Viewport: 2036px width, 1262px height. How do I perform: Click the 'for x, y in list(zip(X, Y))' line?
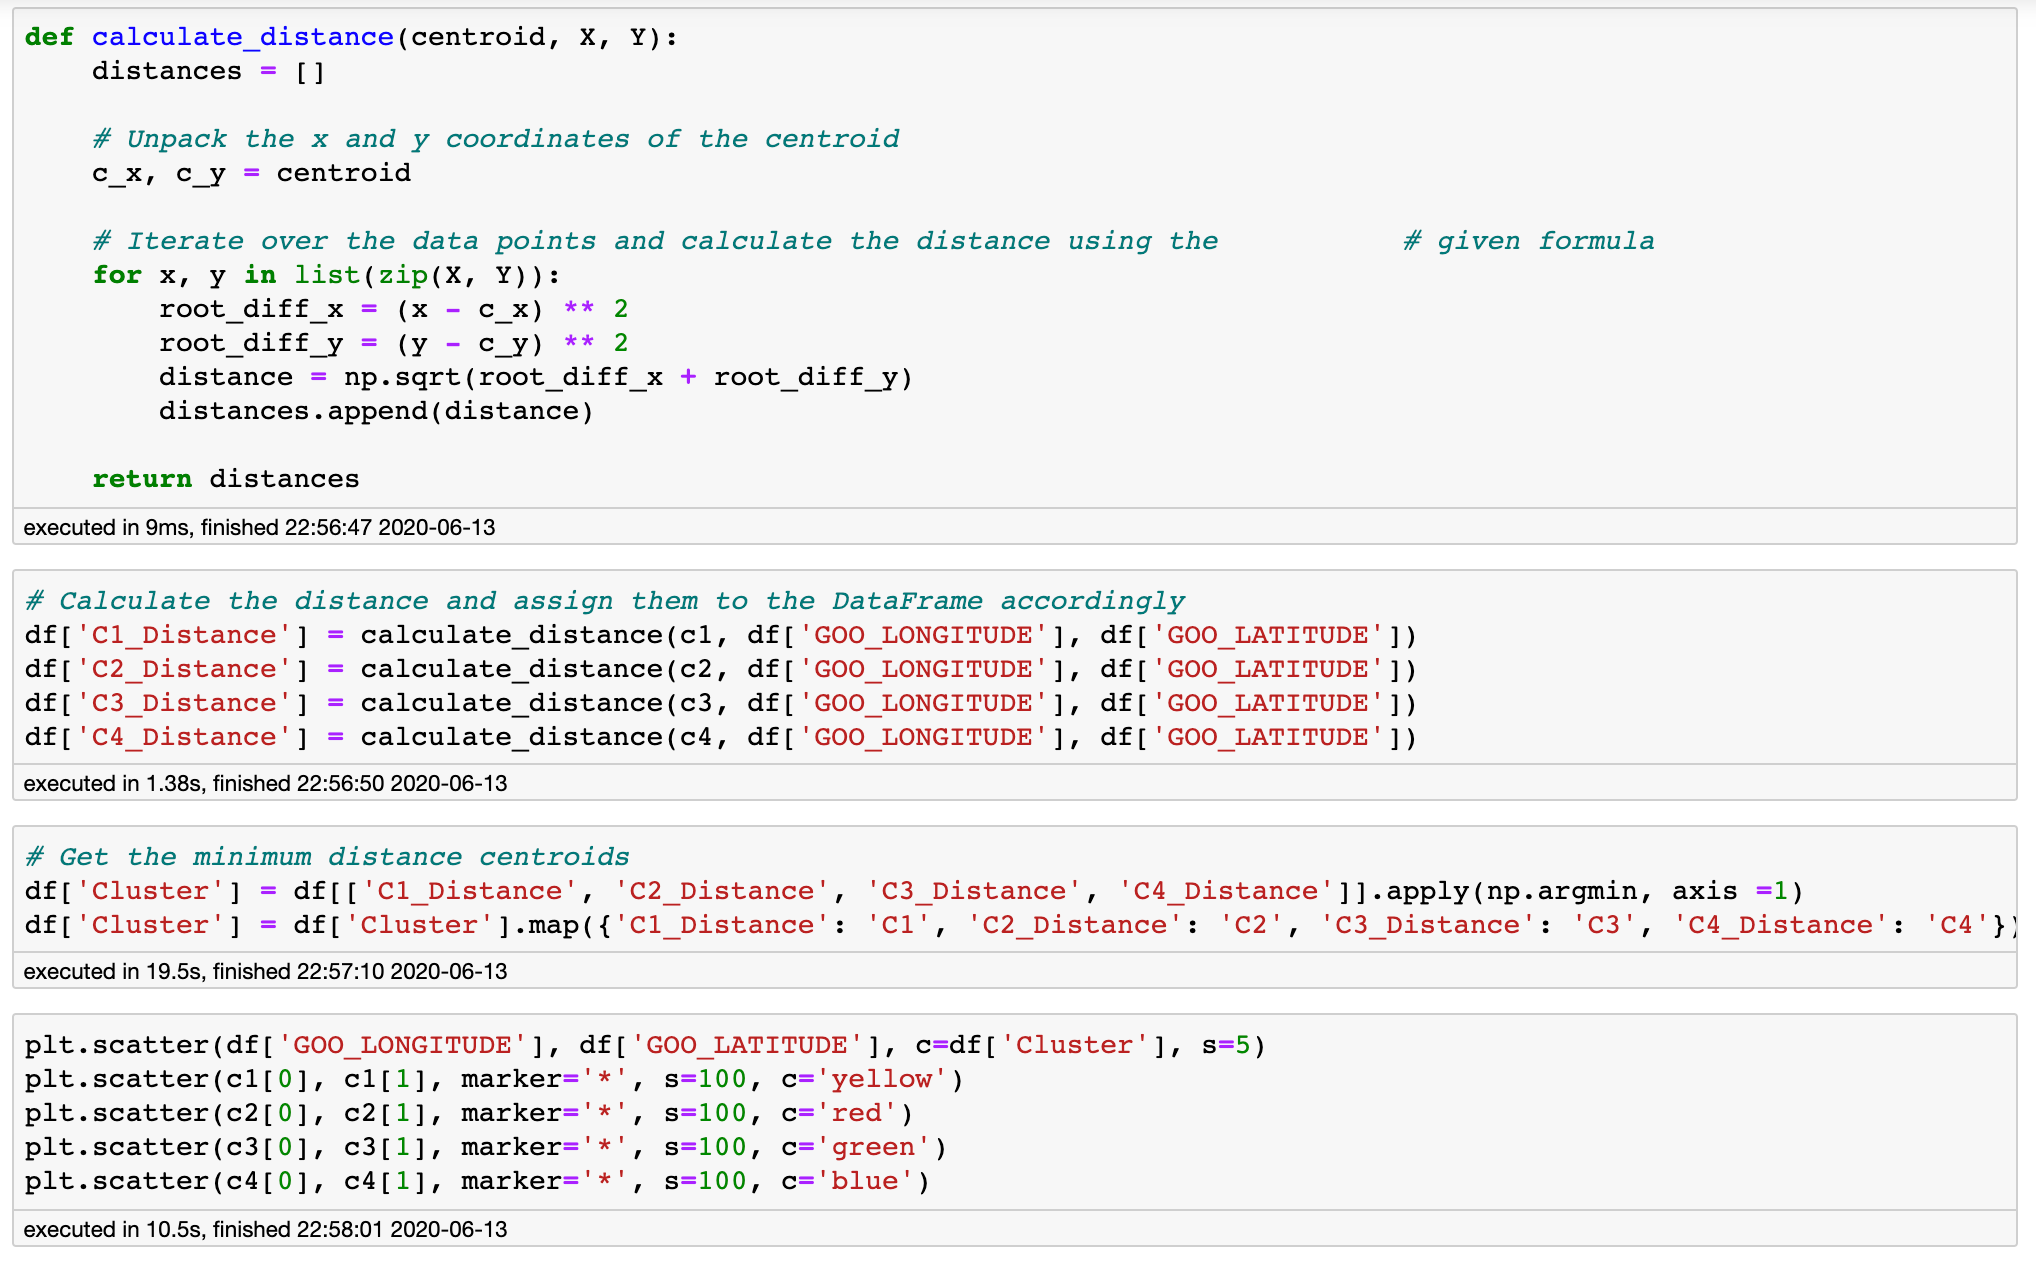click(326, 275)
